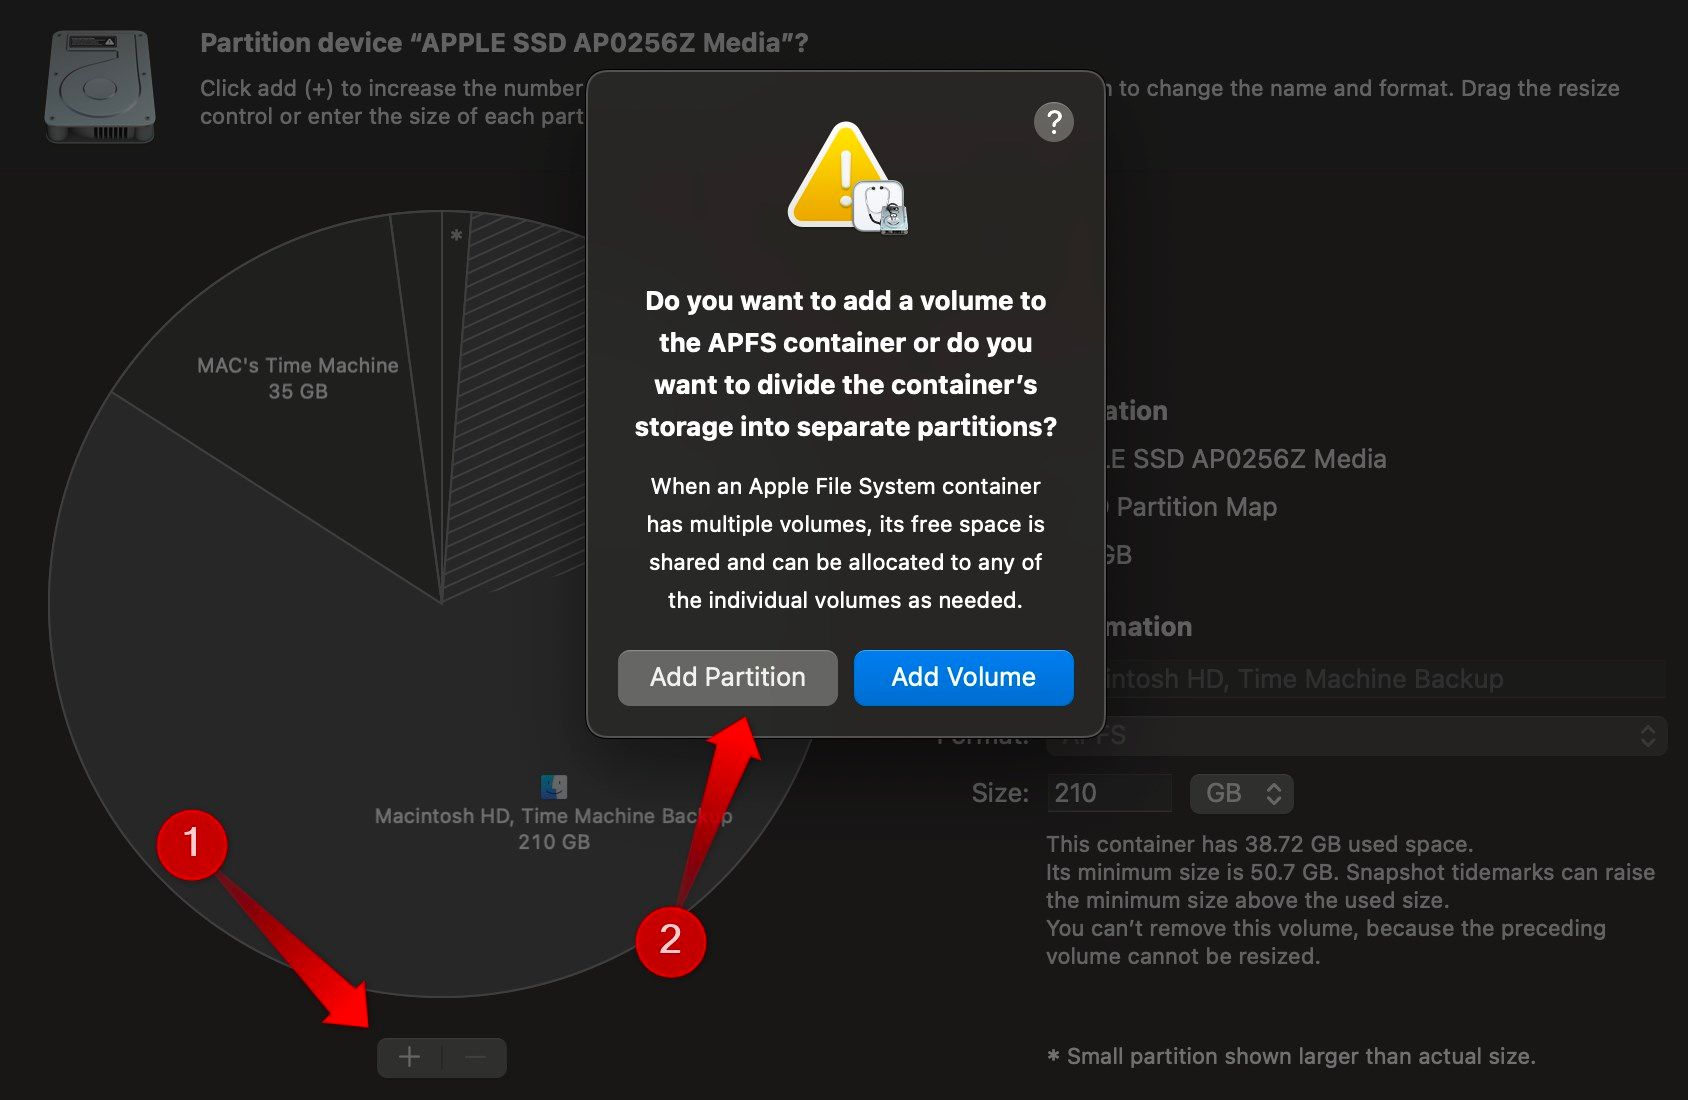
Task: Open the help question mark button
Action: 1053,122
